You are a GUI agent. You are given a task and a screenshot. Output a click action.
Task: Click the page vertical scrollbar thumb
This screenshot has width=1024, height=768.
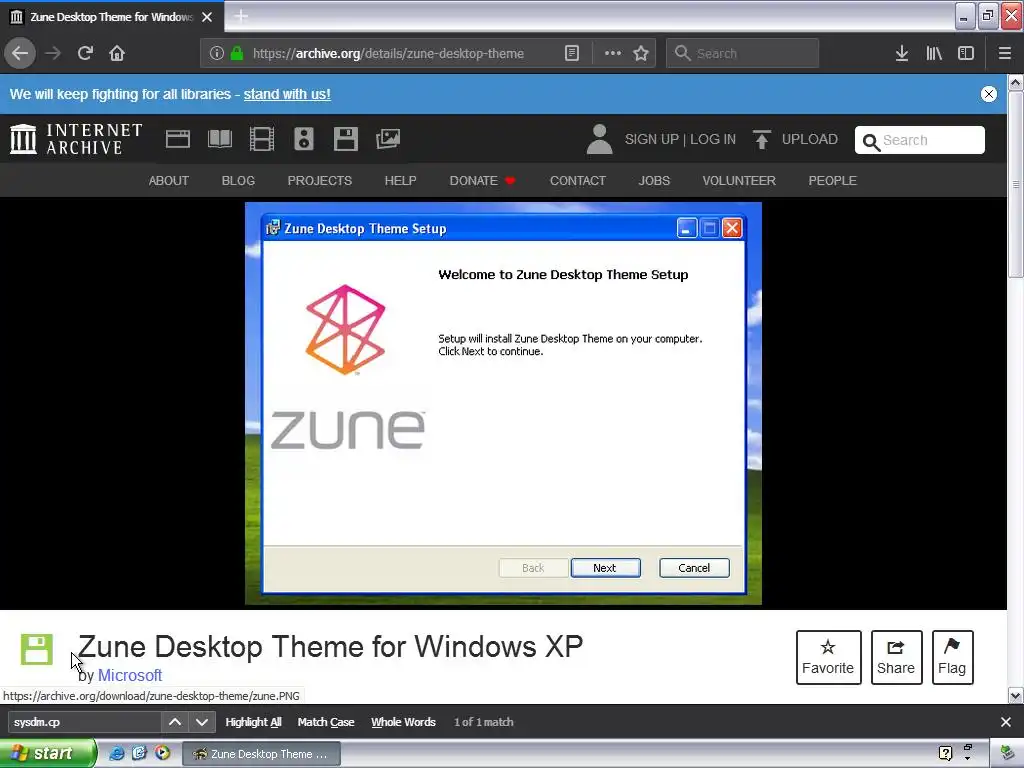1015,185
